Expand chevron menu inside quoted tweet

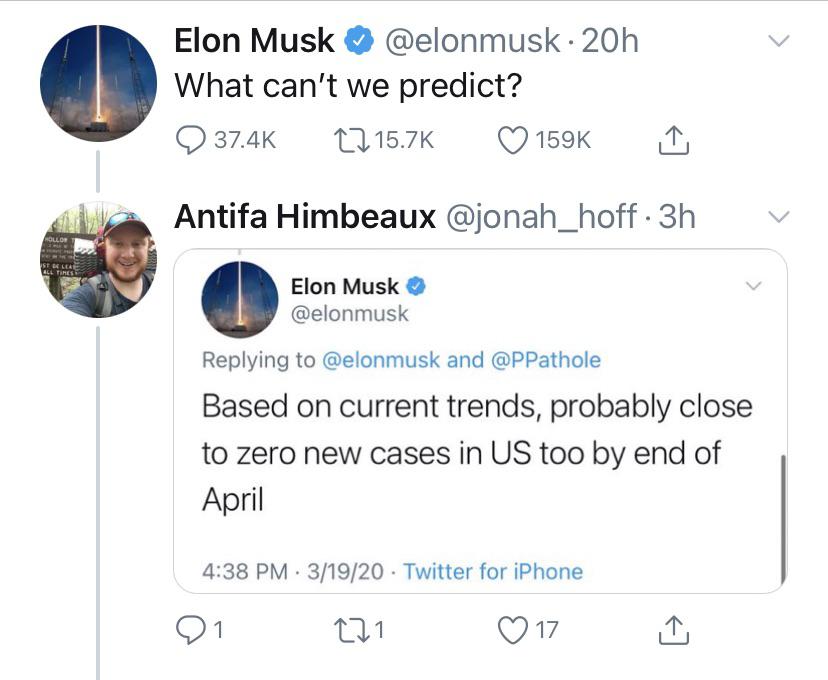[752, 287]
